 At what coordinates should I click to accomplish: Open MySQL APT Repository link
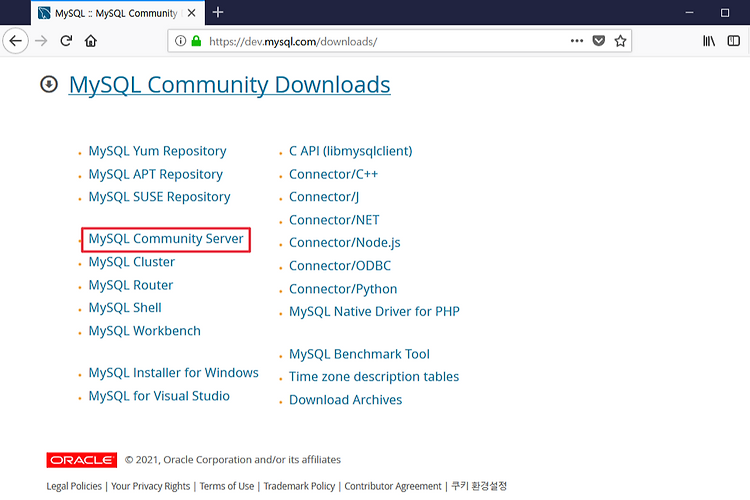156,174
